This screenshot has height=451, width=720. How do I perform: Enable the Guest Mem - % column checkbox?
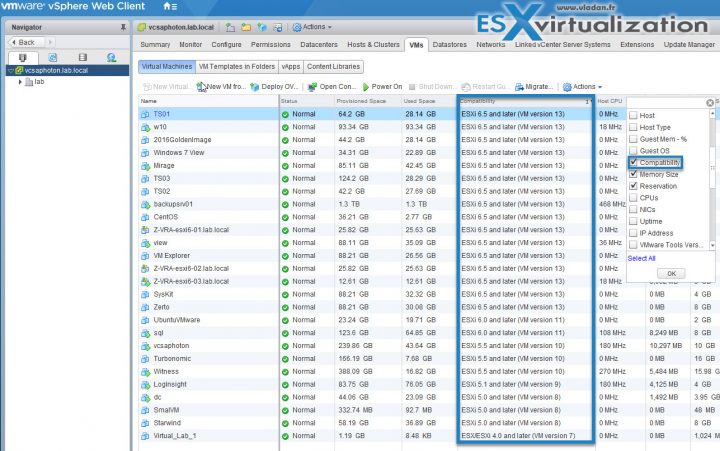[633, 139]
